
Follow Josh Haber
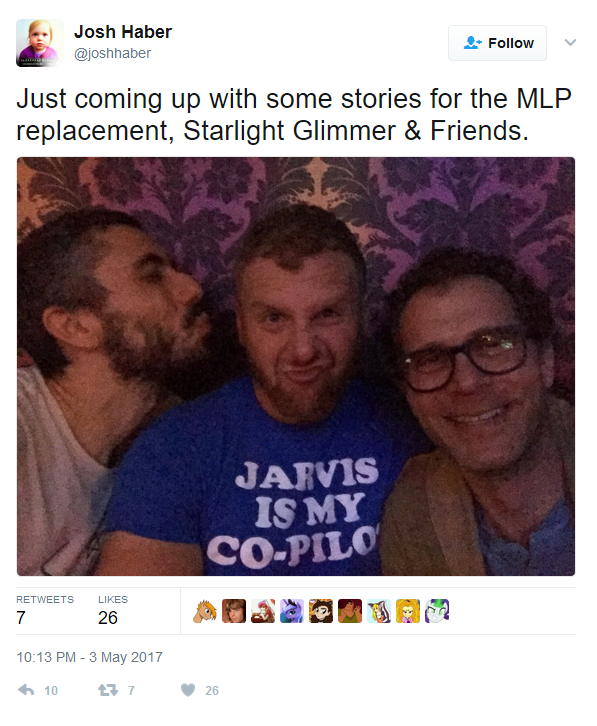[497, 43]
